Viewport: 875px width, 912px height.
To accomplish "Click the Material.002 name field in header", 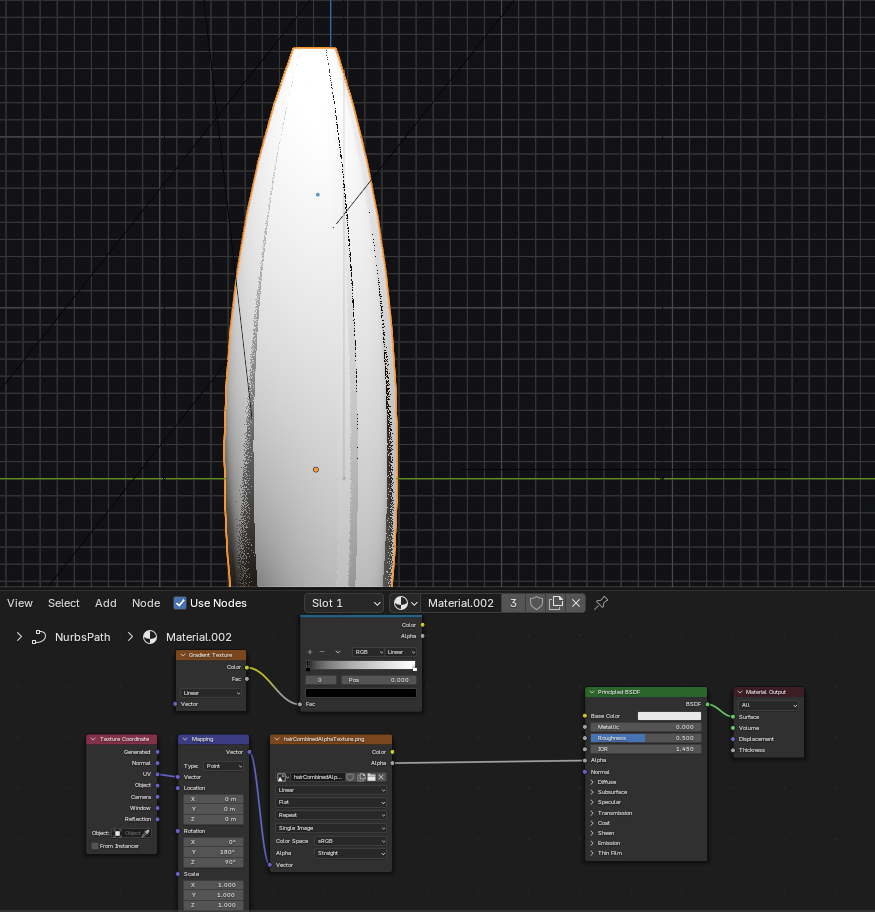I will 461,603.
